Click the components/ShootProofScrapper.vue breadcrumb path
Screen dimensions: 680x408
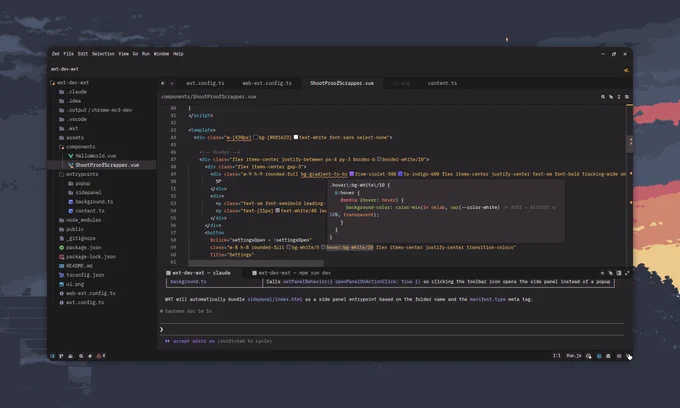click(209, 97)
